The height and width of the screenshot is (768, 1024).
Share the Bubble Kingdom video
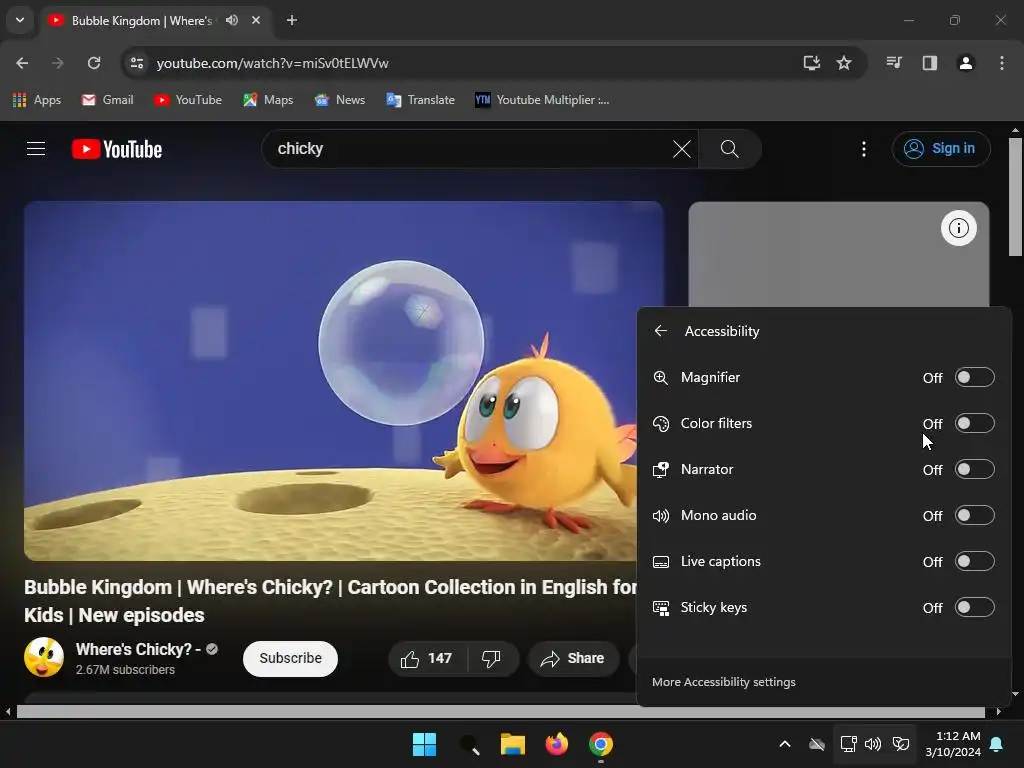(x=573, y=658)
